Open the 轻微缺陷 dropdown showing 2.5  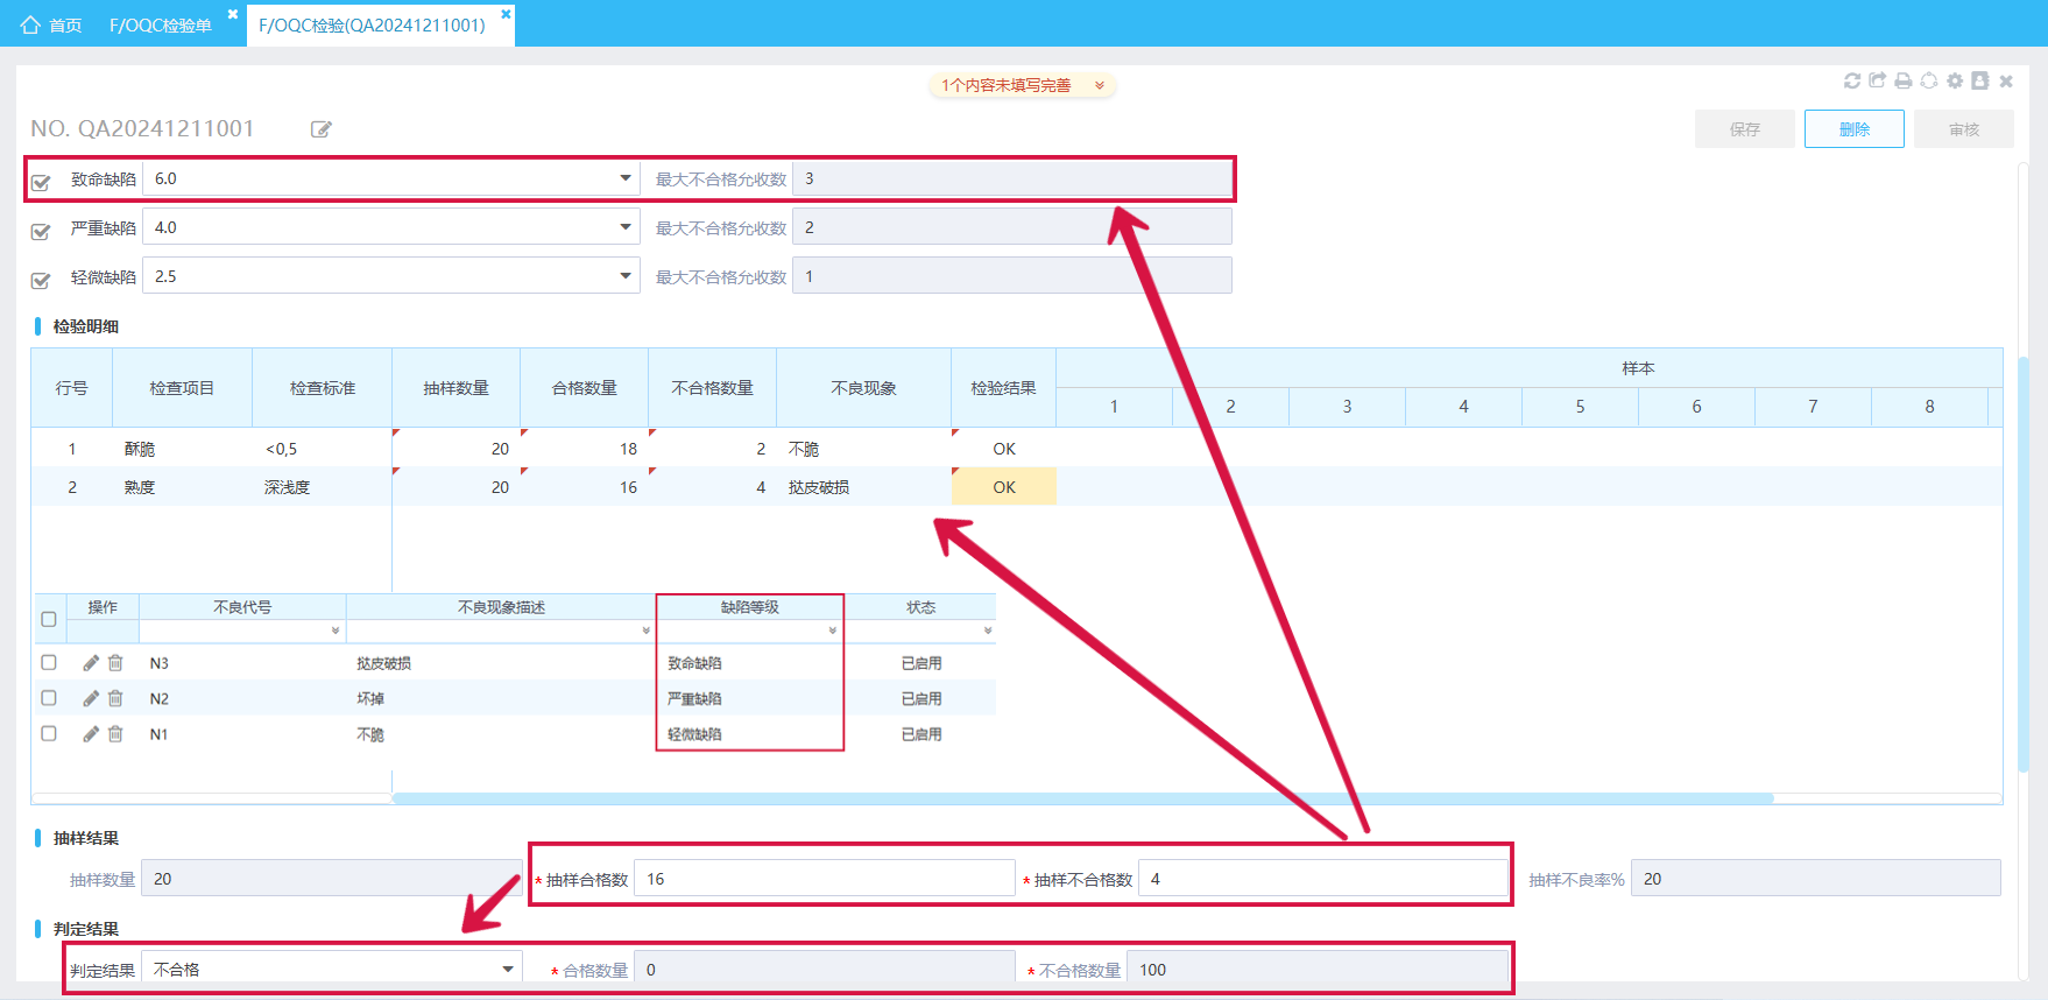391,277
